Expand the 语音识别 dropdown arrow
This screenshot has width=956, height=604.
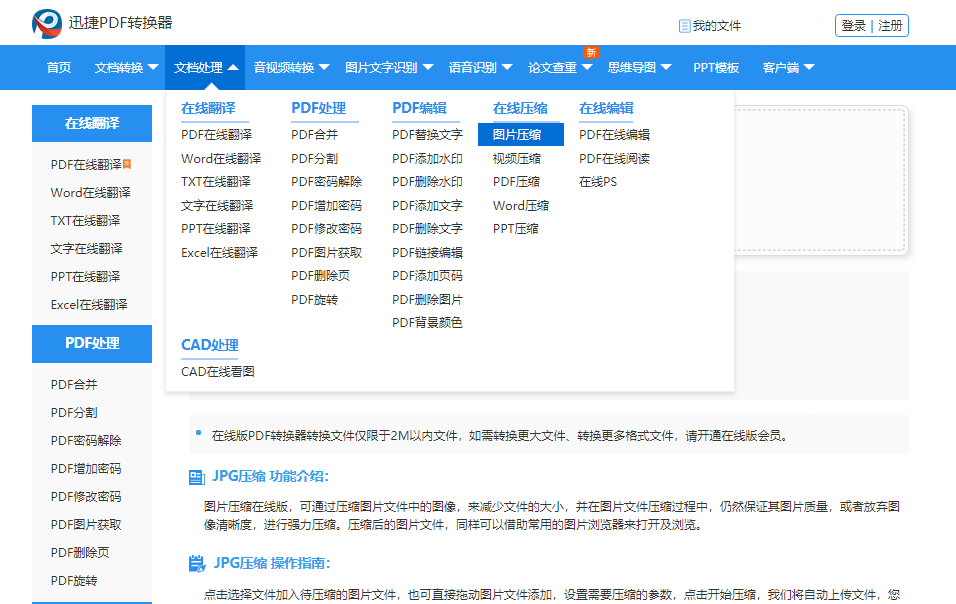click(x=507, y=67)
